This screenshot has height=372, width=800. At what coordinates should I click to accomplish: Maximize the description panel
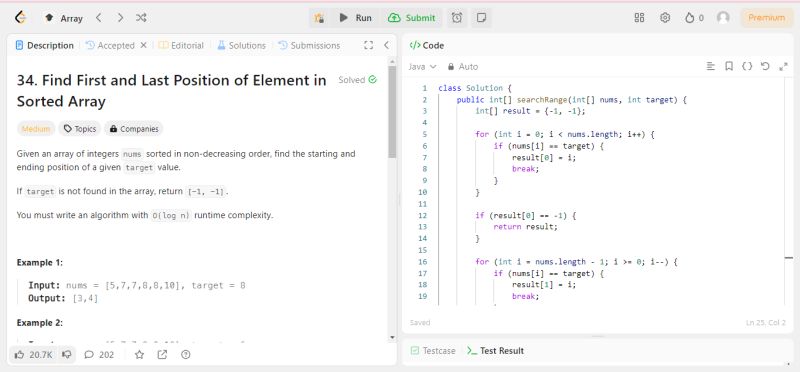coord(368,45)
